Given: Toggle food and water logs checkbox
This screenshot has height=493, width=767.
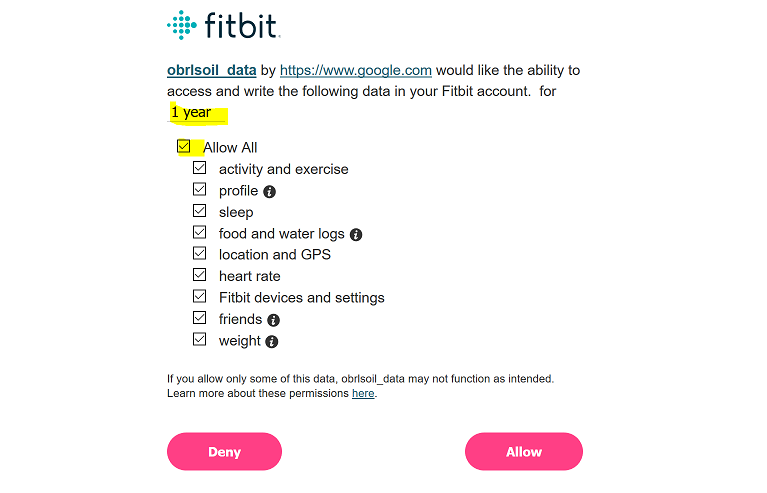Looking at the screenshot, I should click(x=200, y=232).
